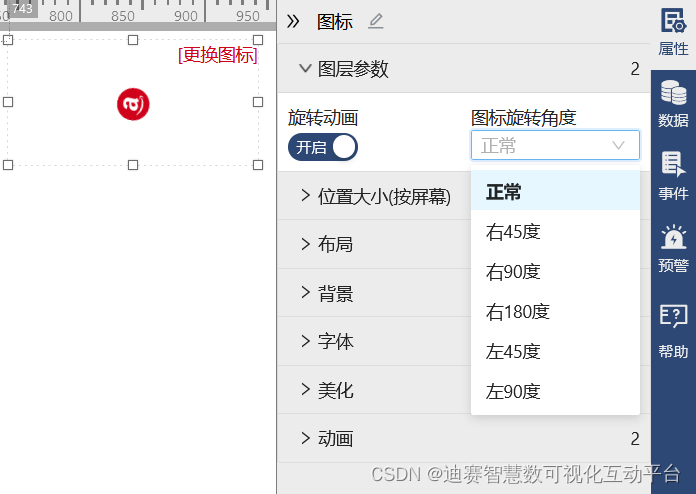This screenshot has width=696, height=494.
Task: Expand the 背景 section
Action: tap(375, 293)
